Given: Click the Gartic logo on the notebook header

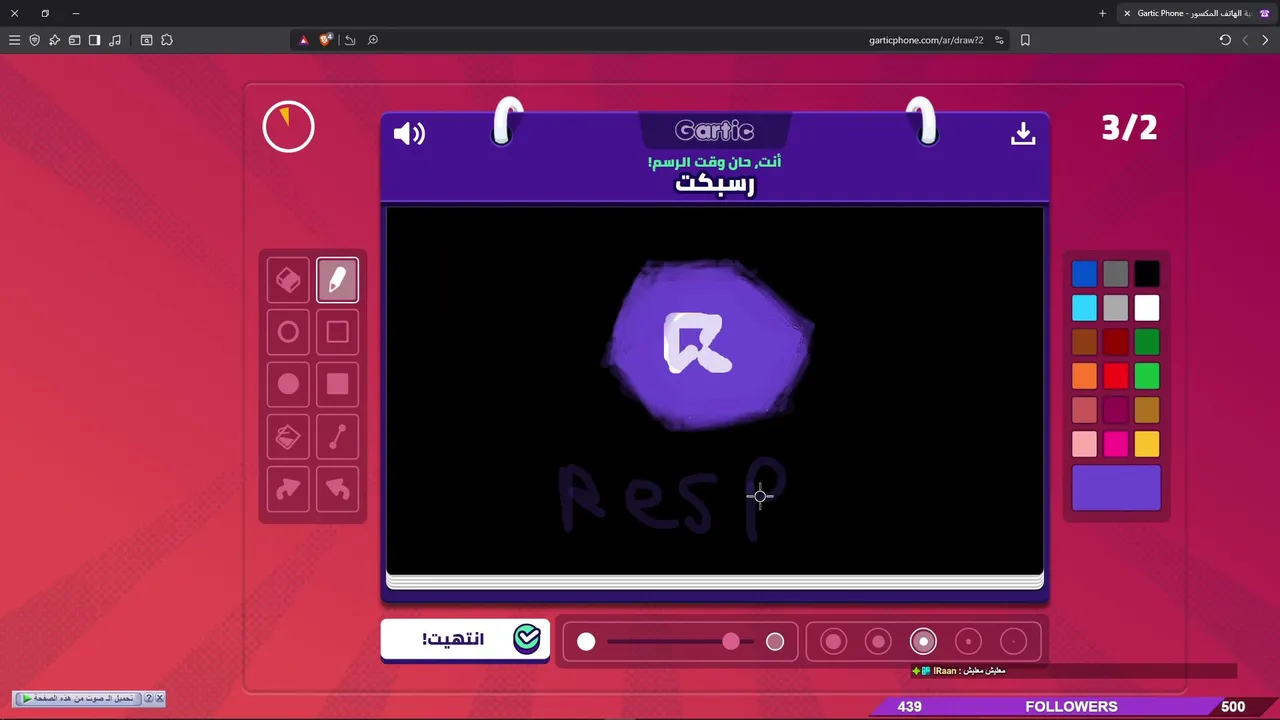Looking at the screenshot, I should point(714,131).
